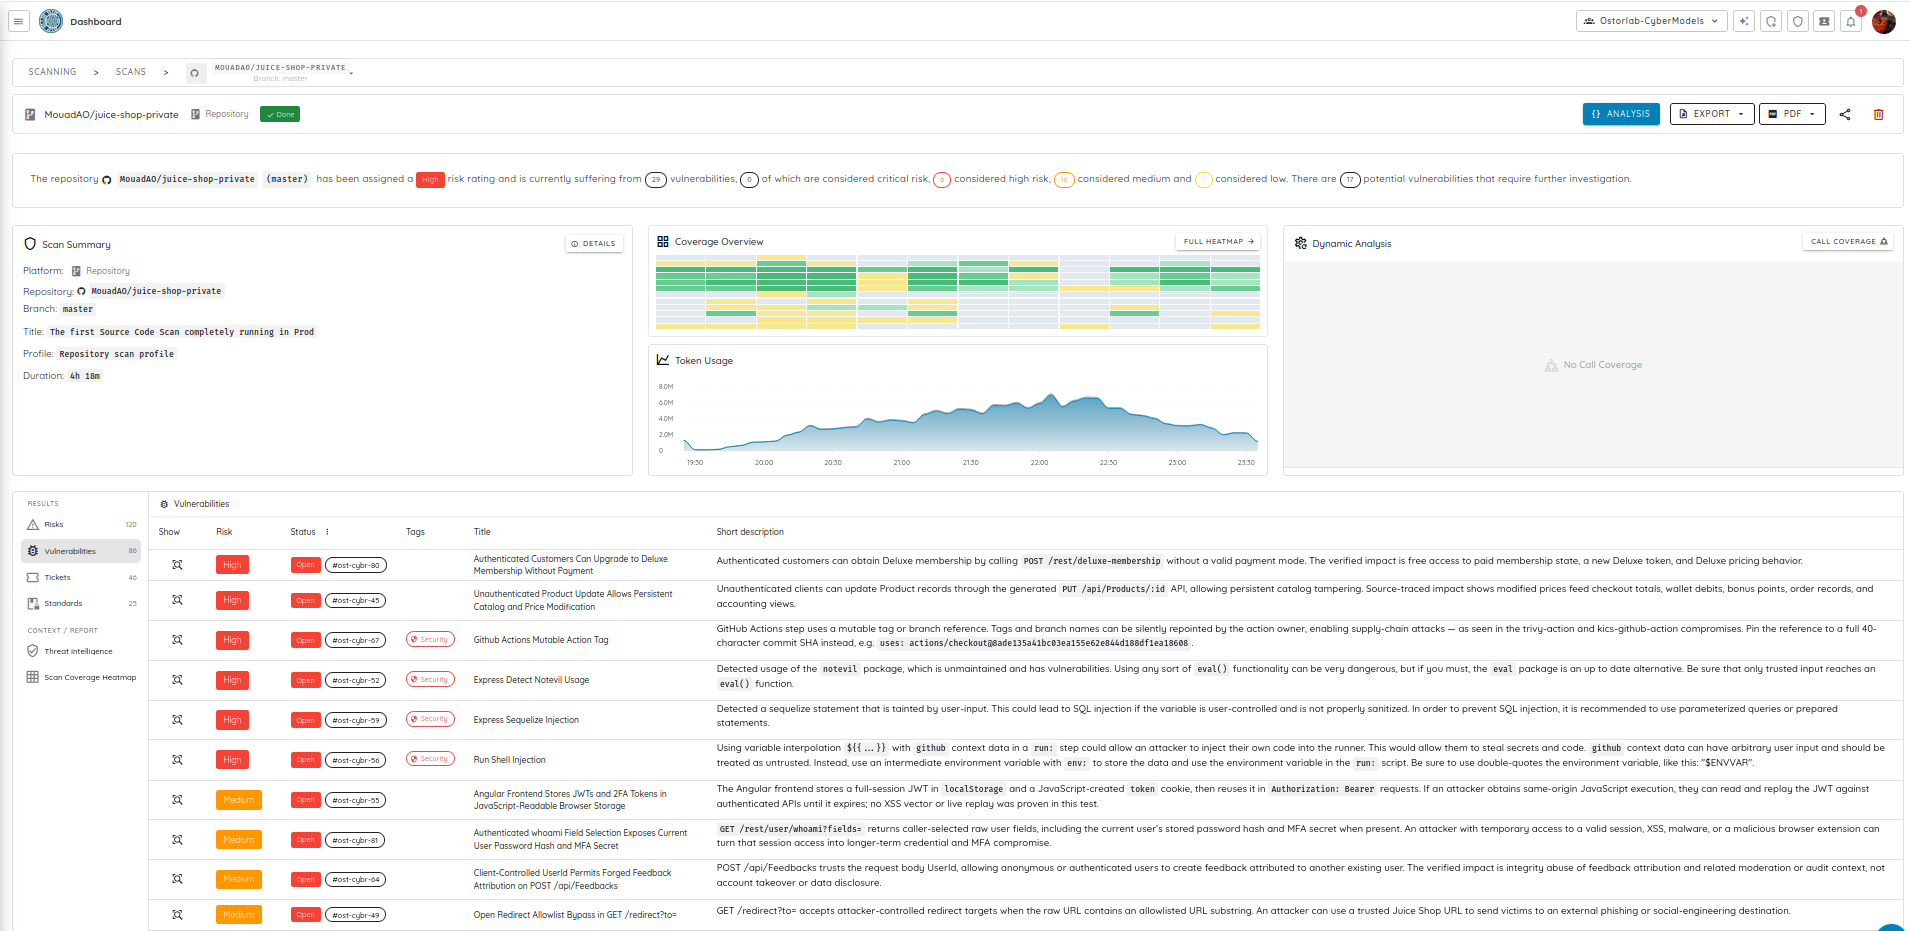Image resolution: width=1910 pixels, height=931 pixels.
Task: Click the DETAILS button in Scan Summary
Action: pyautogui.click(x=594, y=244)
